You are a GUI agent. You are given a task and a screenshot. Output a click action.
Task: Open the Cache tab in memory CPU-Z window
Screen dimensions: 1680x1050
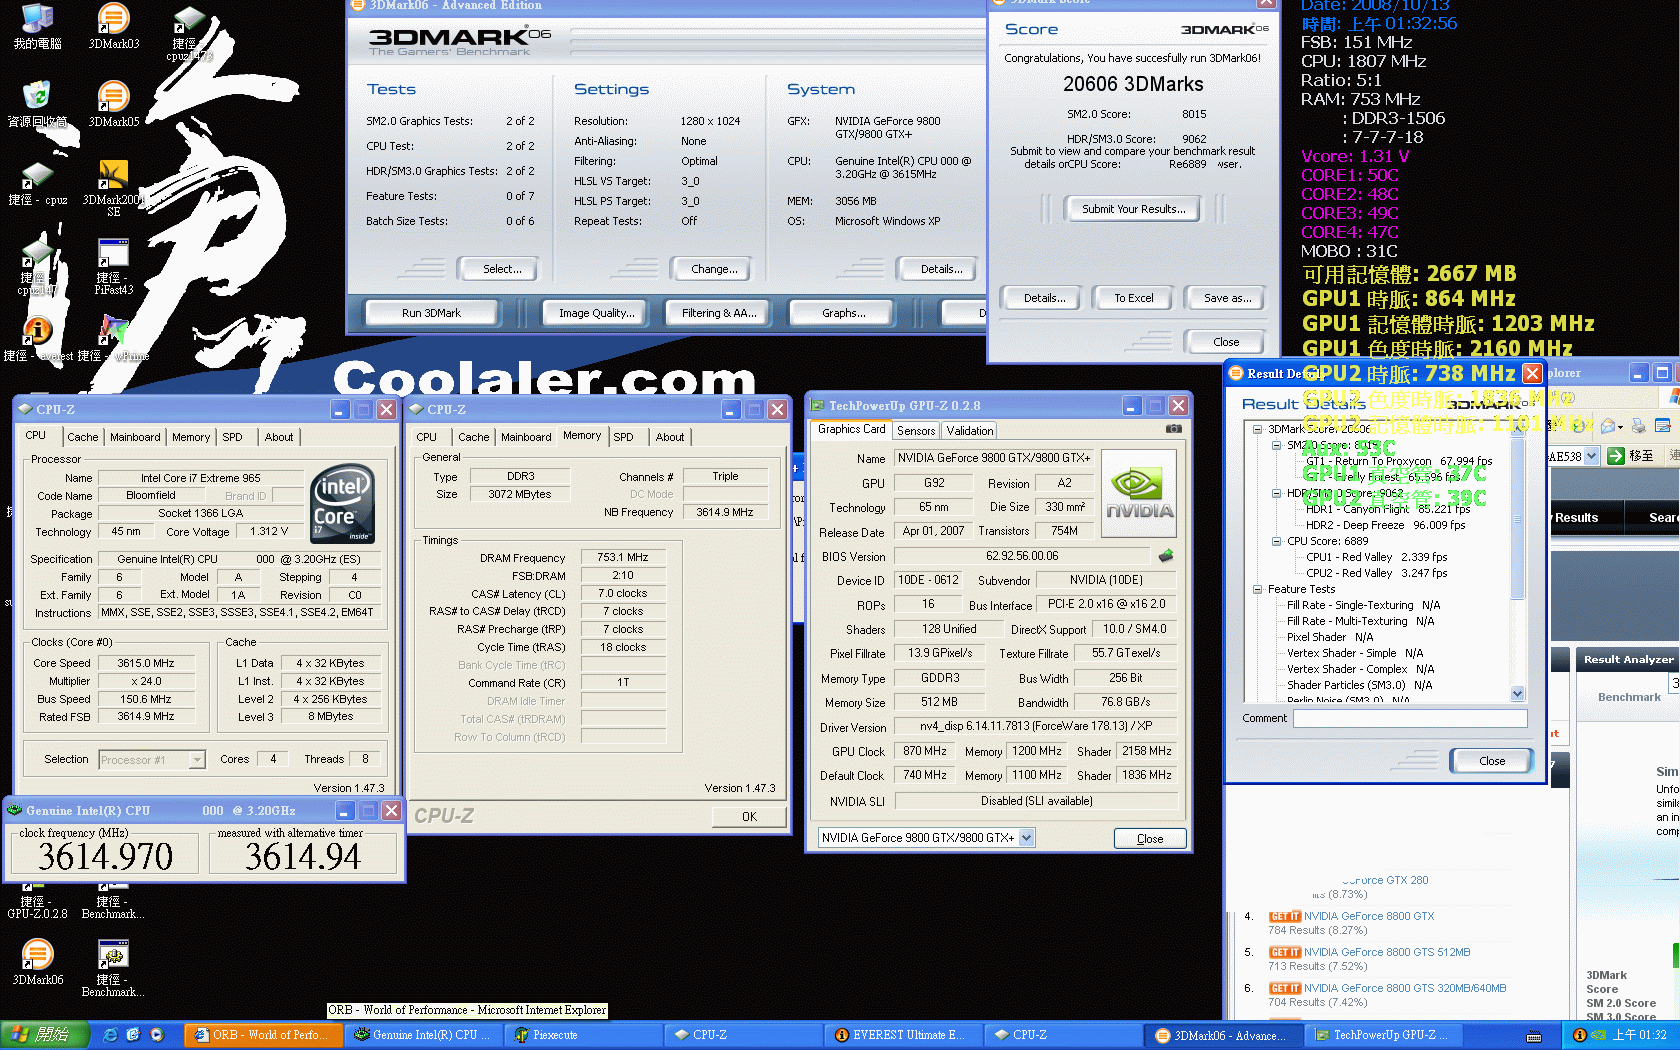point(474,437)
